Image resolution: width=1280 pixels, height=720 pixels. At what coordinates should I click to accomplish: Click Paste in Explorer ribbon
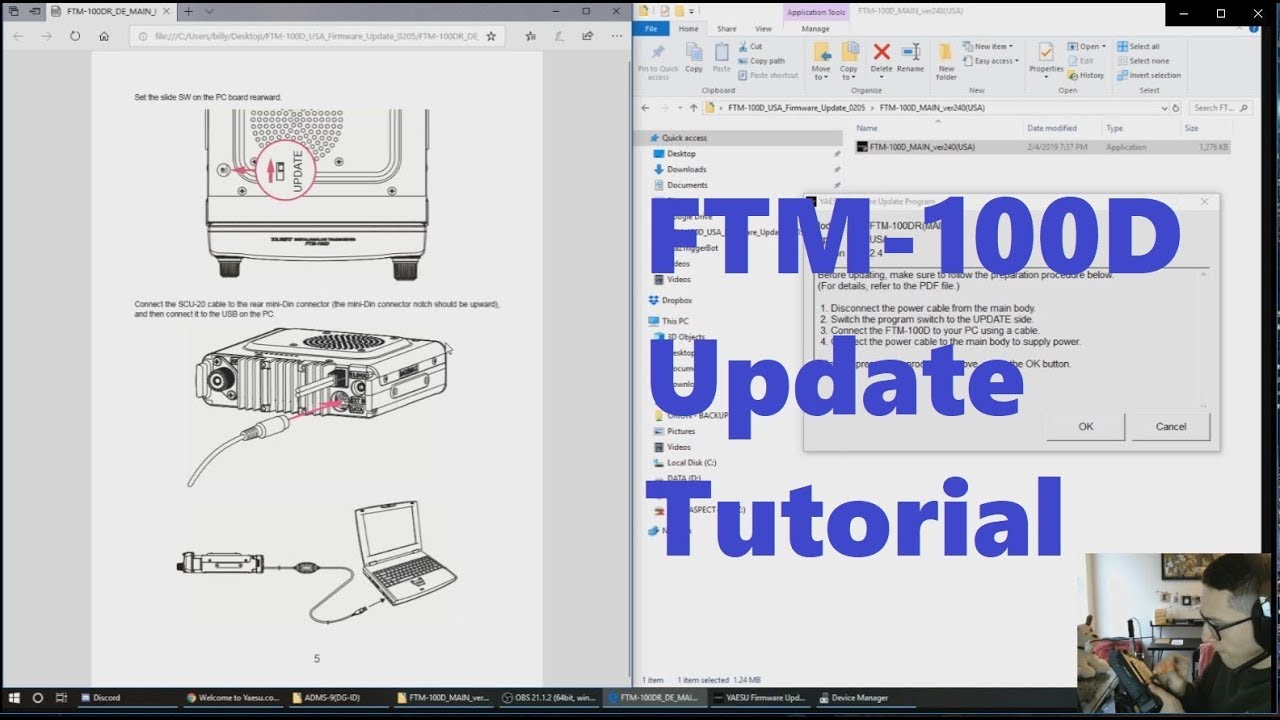(721, 58)
